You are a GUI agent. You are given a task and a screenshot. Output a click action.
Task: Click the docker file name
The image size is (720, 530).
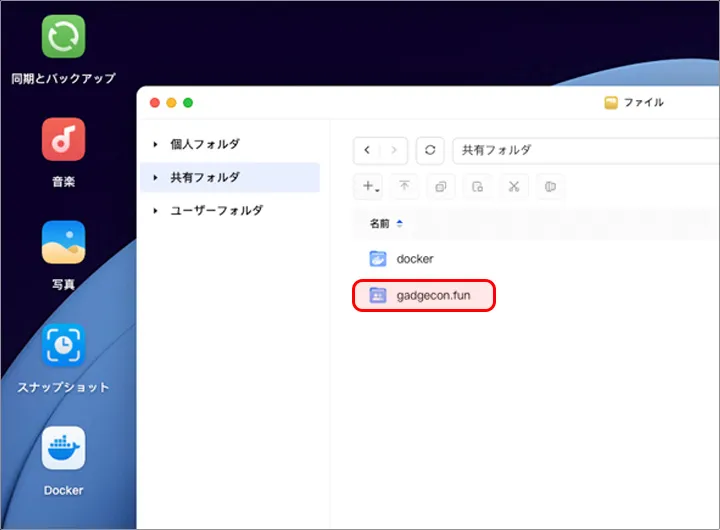coord(415,259)
